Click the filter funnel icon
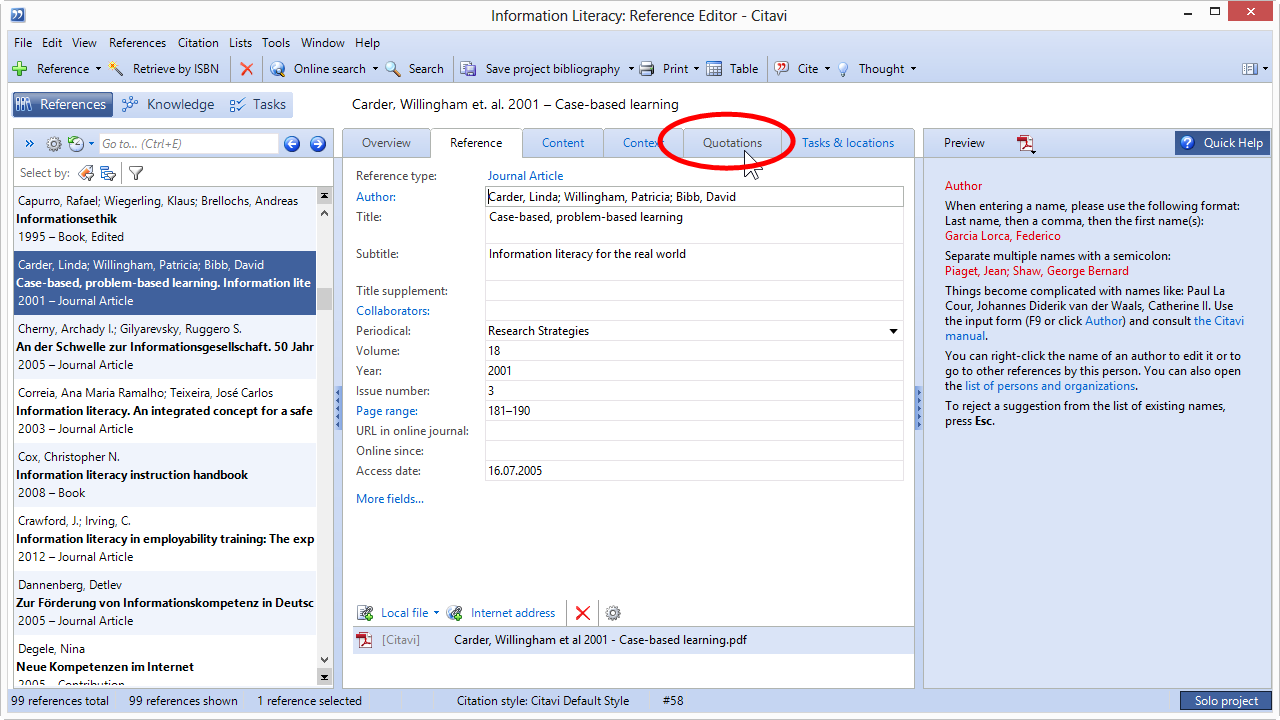 click(136, 173)
